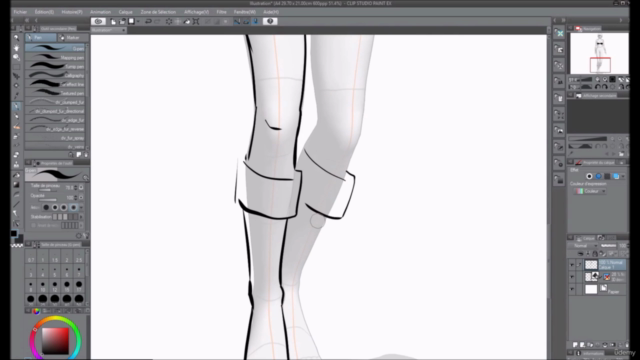Select the Eraser tool

(16, 154)
